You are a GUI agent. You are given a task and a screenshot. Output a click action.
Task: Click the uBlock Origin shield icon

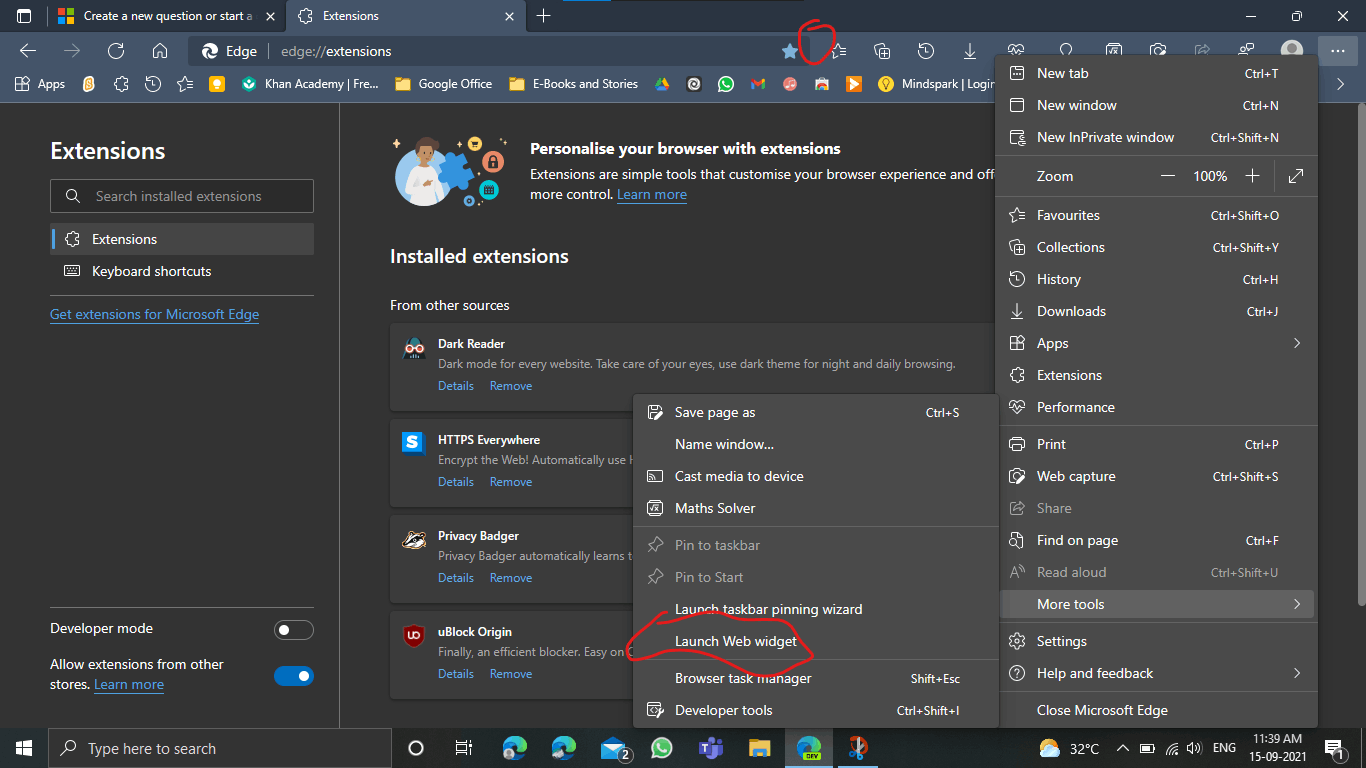[x=414, y=635]
